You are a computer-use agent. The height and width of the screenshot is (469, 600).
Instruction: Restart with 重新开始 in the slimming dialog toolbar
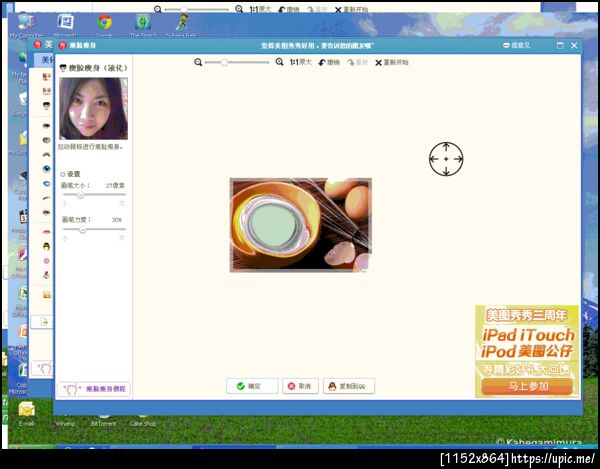(x=392, y=62)
